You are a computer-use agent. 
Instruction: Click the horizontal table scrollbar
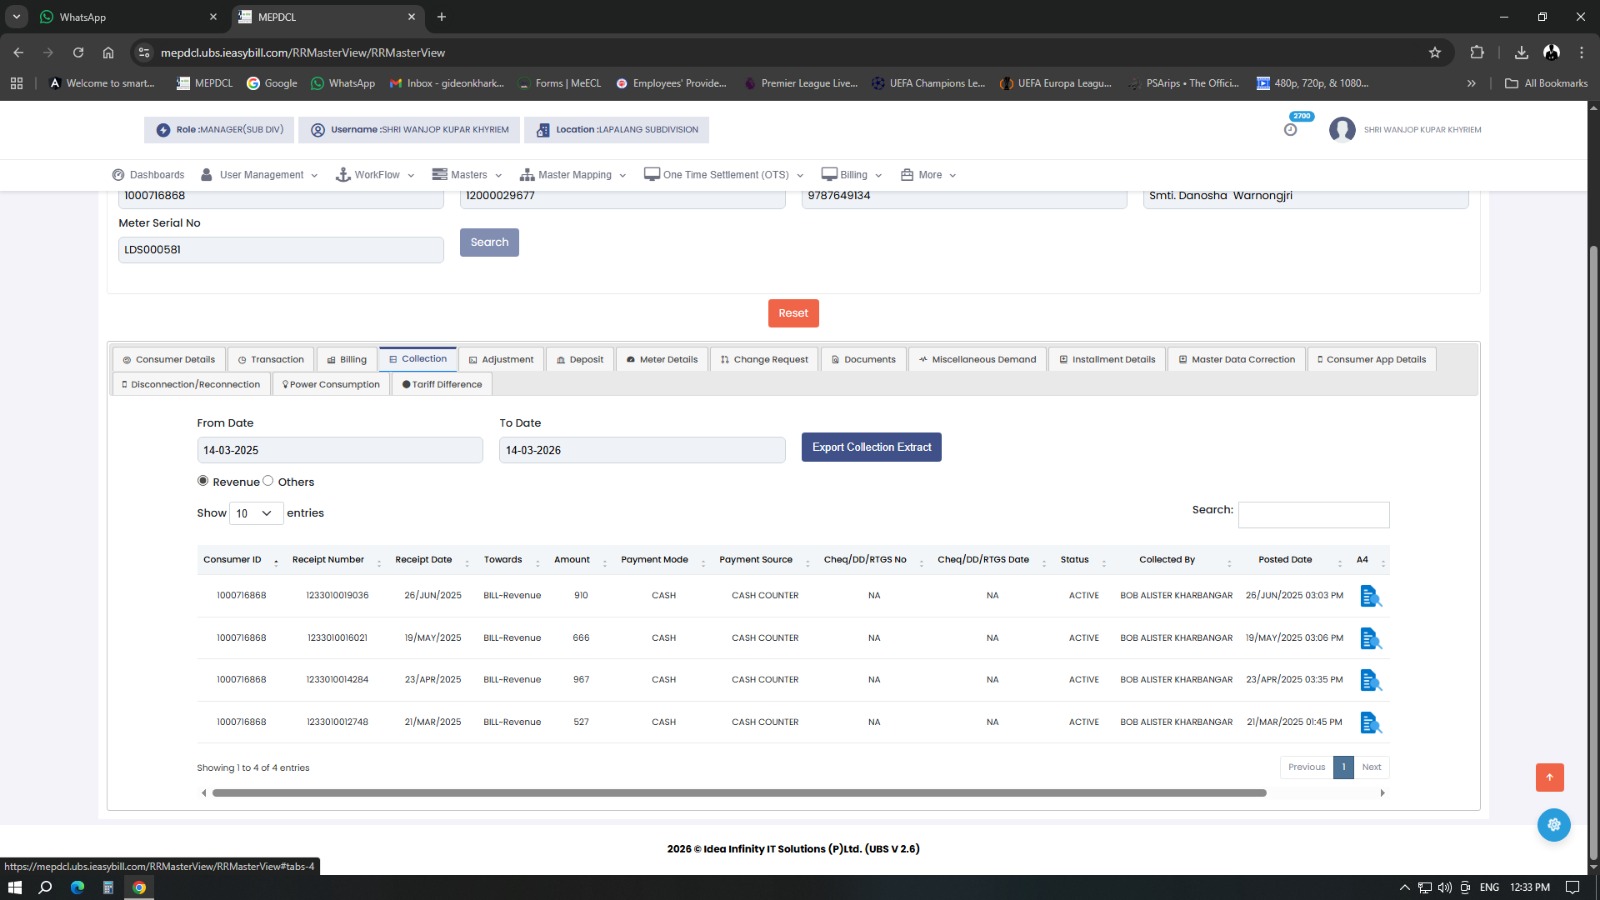[739, 793]
